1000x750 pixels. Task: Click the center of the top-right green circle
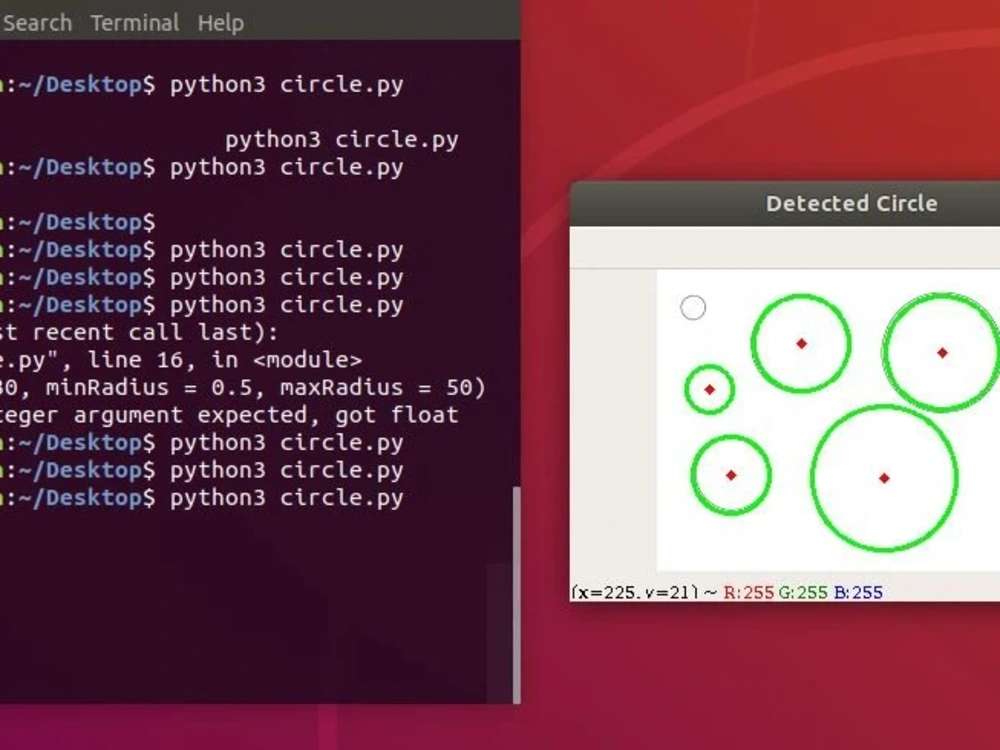943,353
